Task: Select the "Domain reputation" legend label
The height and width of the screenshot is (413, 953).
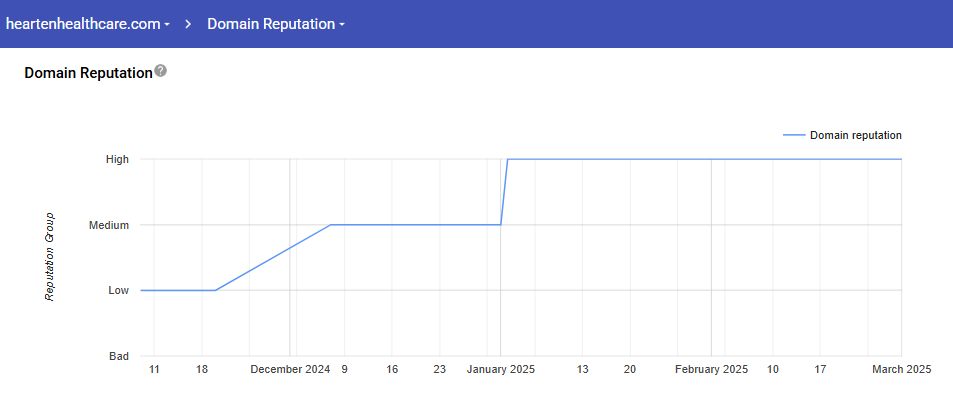Action: (x=855, y=135)
